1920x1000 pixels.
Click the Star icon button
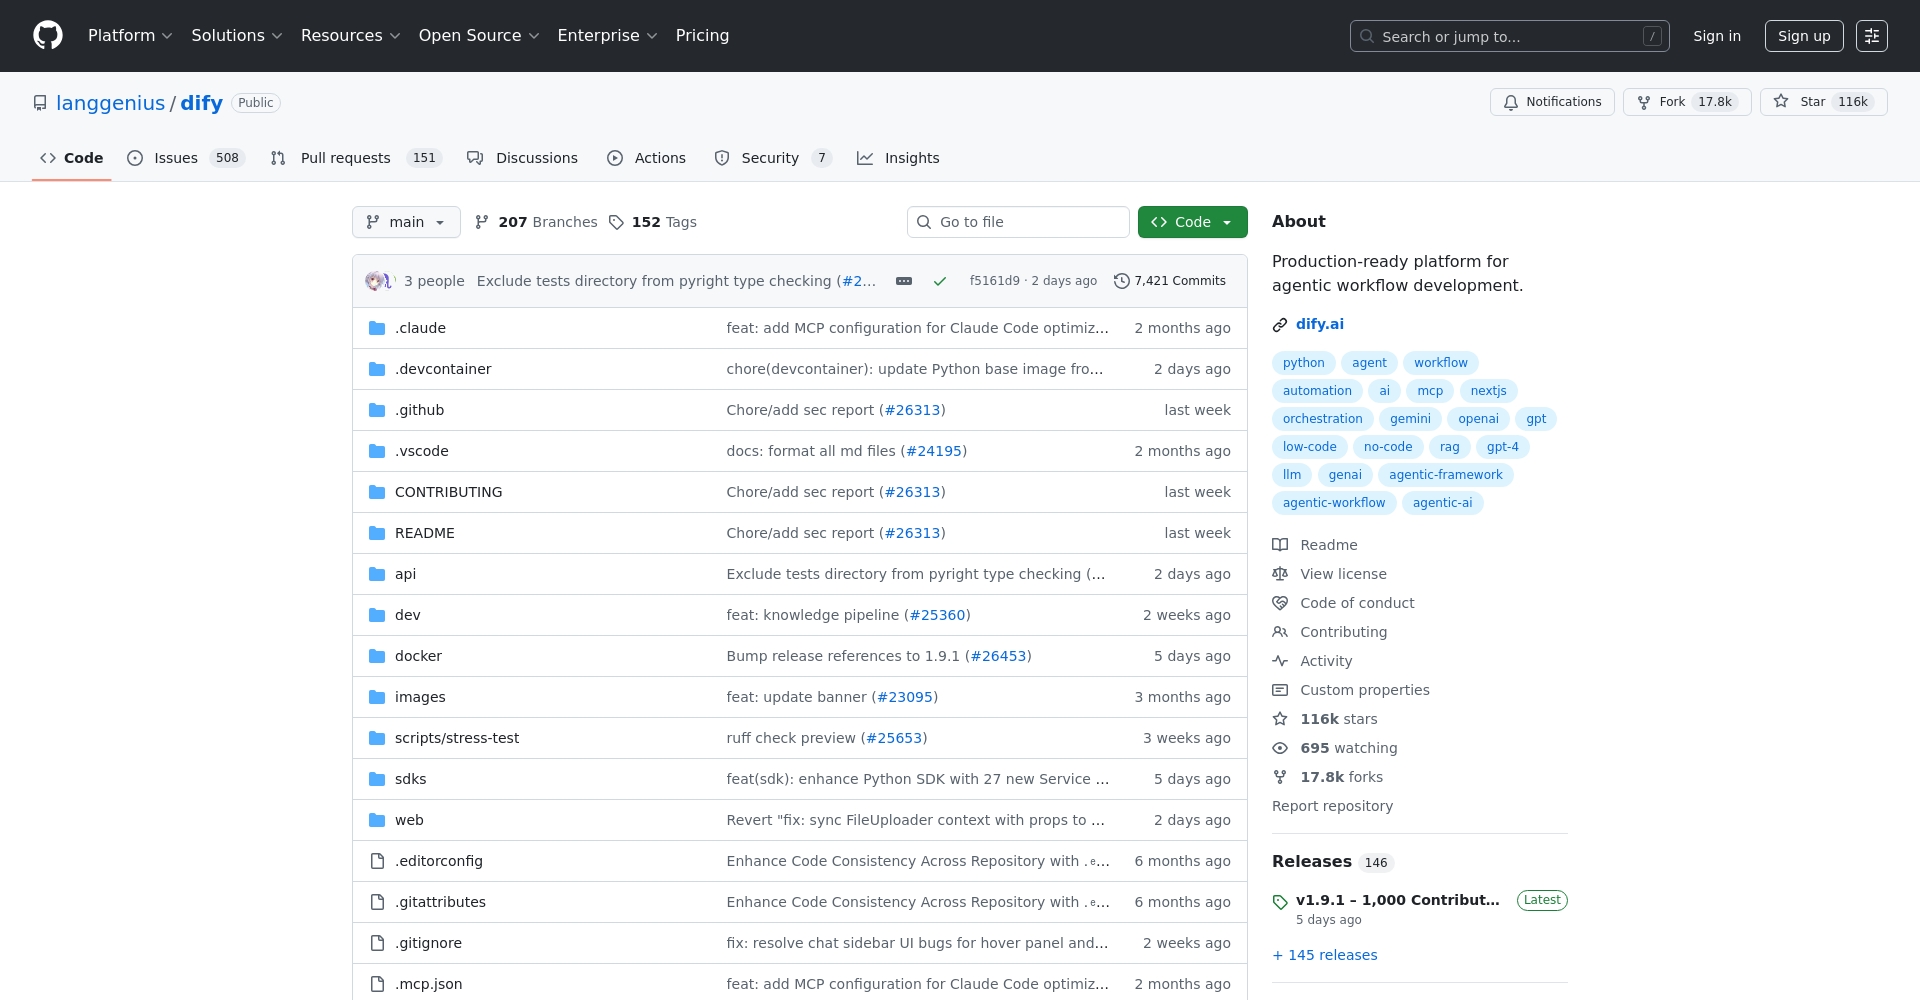click(x=1781, y=102)
